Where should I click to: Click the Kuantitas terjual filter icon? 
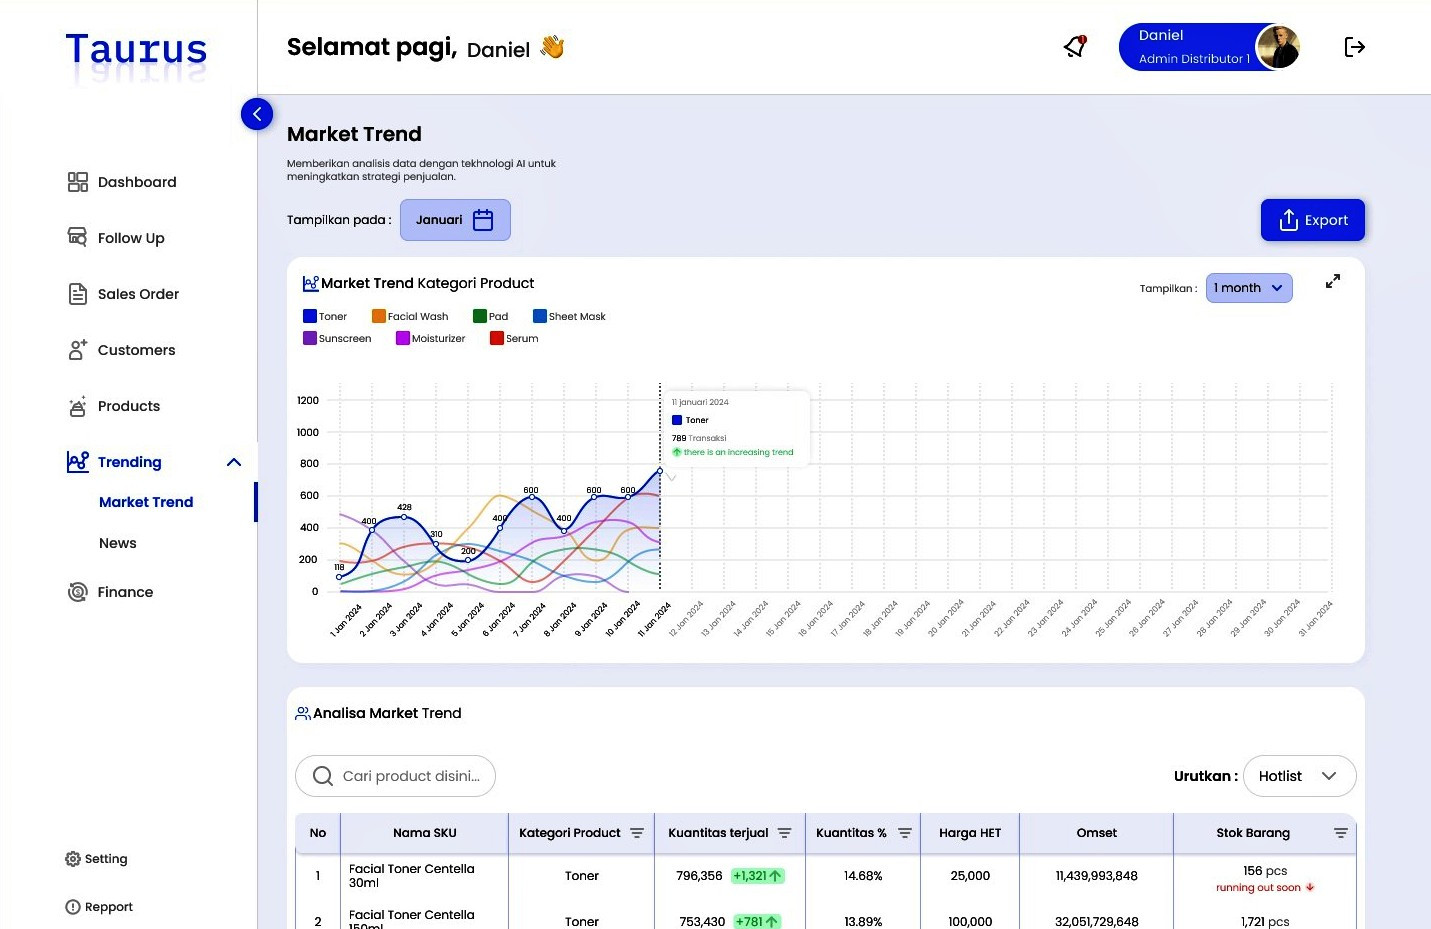point(784,833)
